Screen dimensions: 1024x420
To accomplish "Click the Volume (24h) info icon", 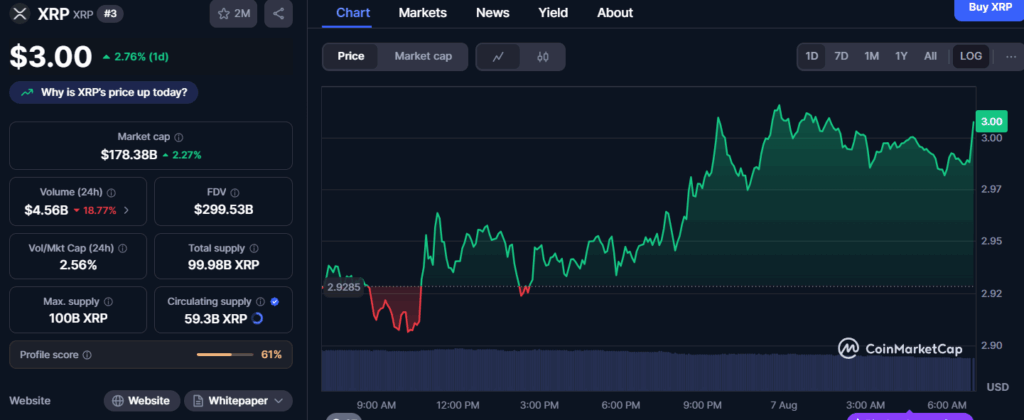I will (111, 193).
